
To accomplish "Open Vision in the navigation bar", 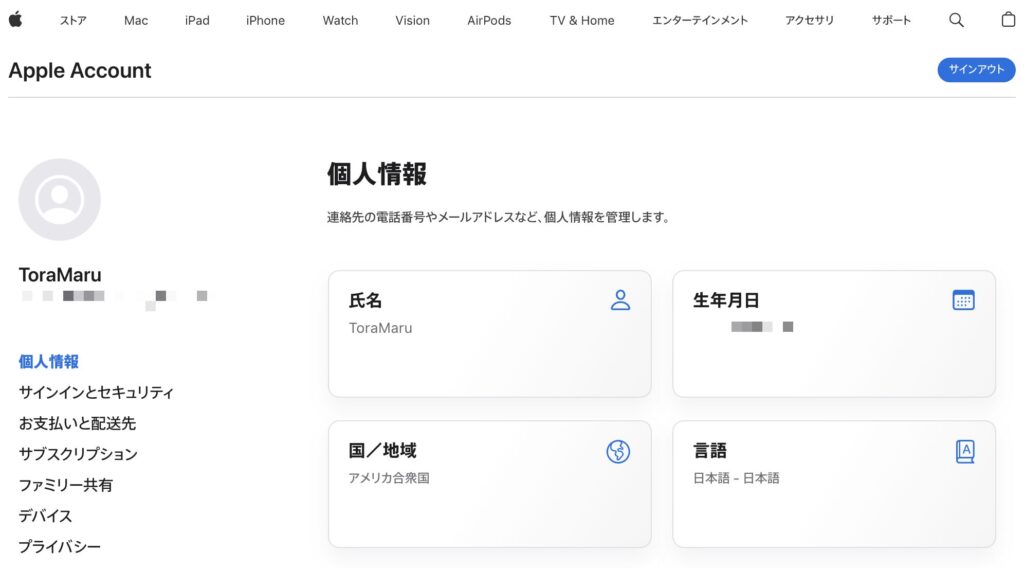I will coord(412,20).
